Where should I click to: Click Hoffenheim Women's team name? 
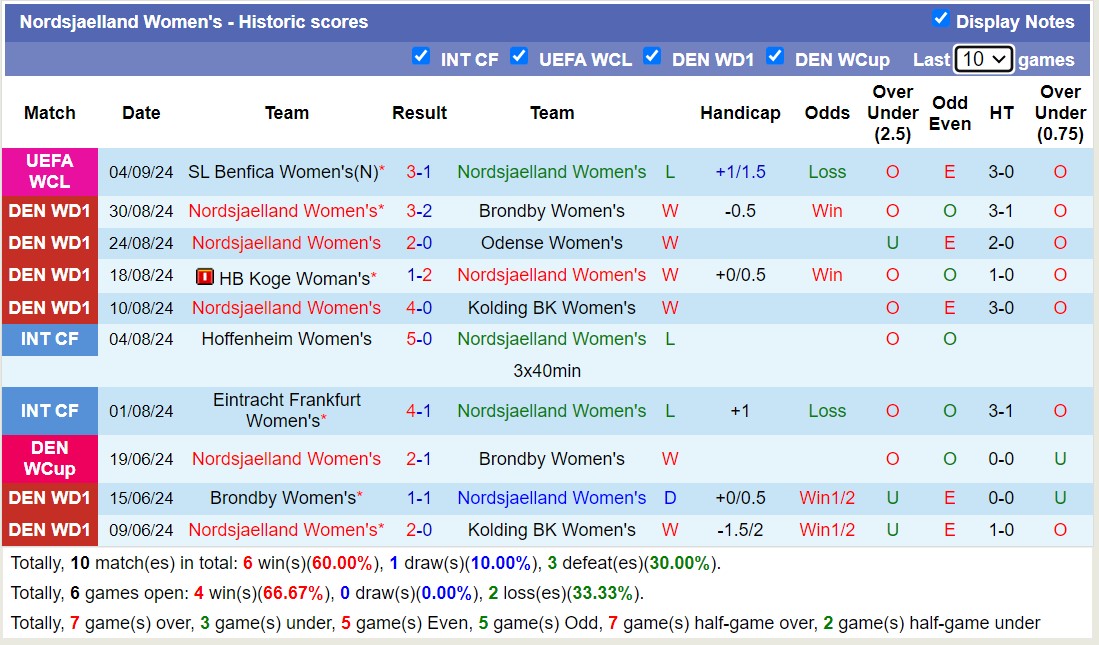(x=287, y=339)
